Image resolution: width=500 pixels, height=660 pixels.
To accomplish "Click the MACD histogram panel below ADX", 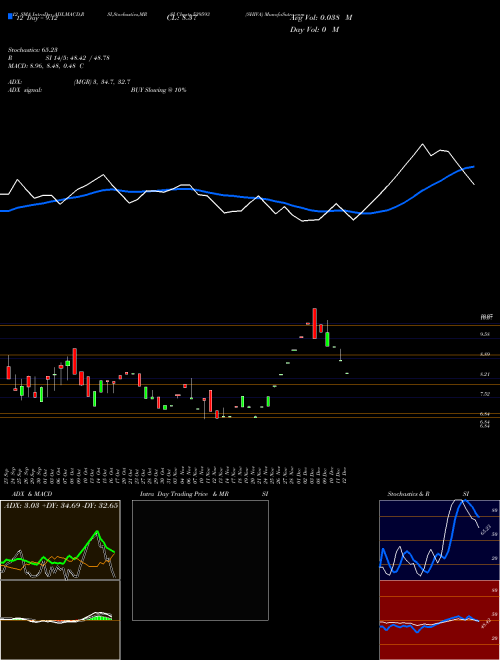I will pyautogui.click(x=60, y=620).
